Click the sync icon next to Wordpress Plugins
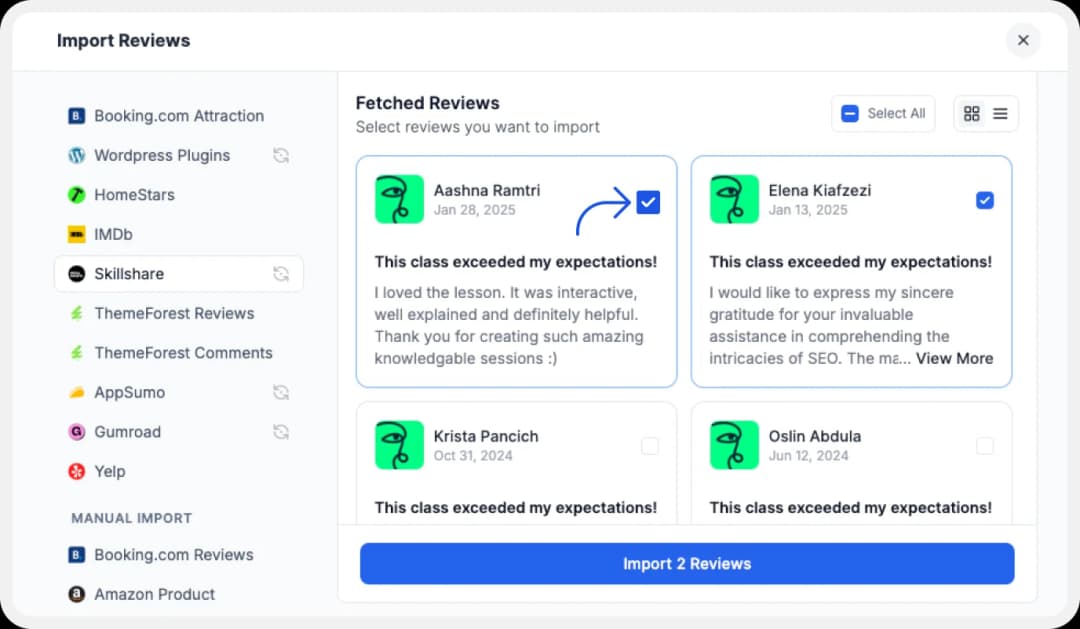 pyautogui.click(x=280, y=156)
